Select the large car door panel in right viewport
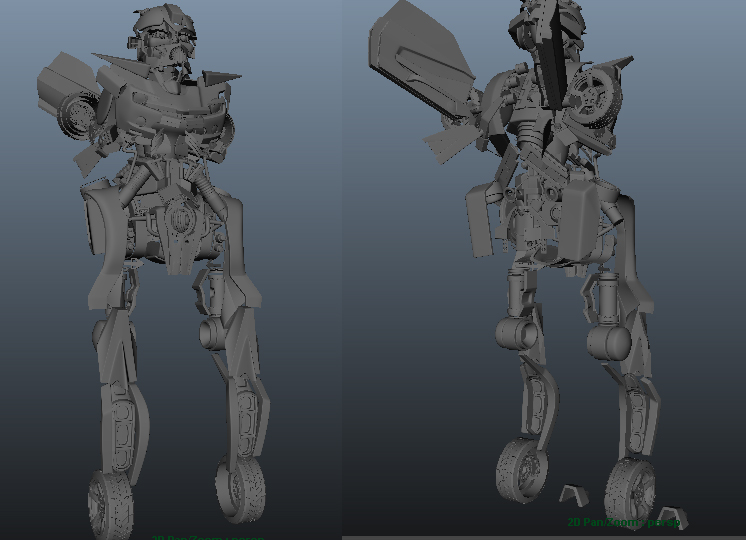This screenshot has height=540, width=746. click(x=421, y=59)
